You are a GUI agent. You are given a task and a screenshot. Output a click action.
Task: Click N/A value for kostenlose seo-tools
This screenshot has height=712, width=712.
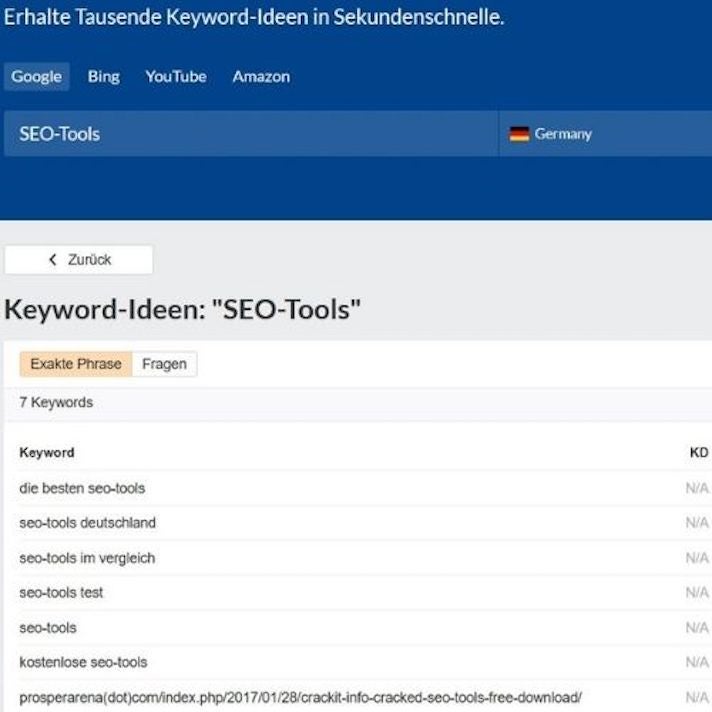(697, 662)
